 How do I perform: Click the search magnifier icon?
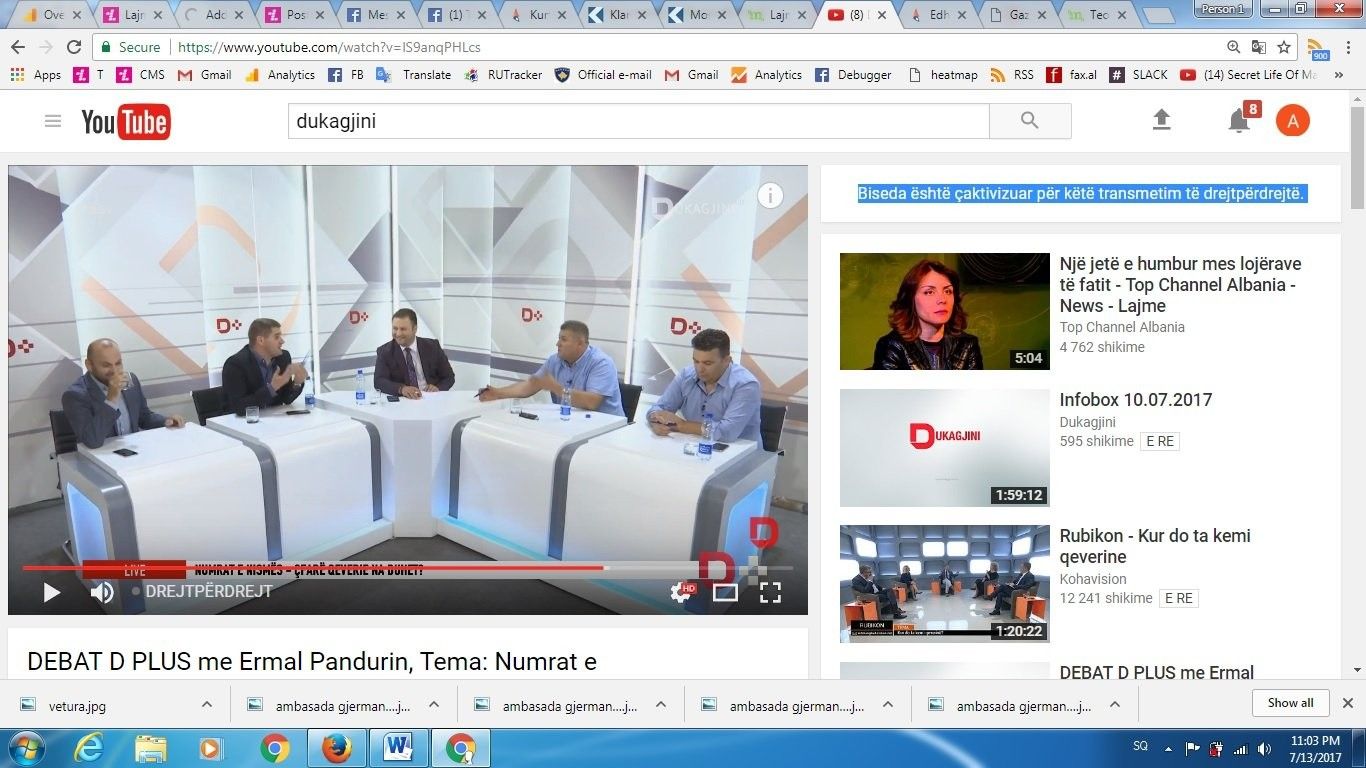coord(1030,120)
